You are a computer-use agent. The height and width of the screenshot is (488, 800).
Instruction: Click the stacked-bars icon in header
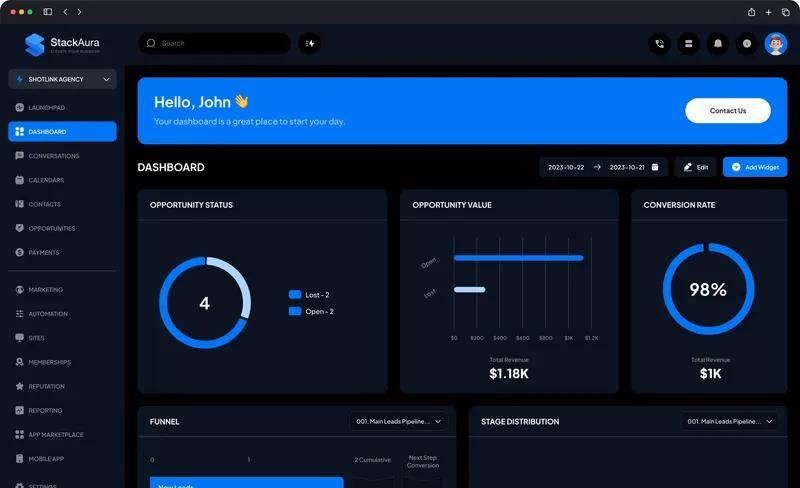(x=688, y=44)
